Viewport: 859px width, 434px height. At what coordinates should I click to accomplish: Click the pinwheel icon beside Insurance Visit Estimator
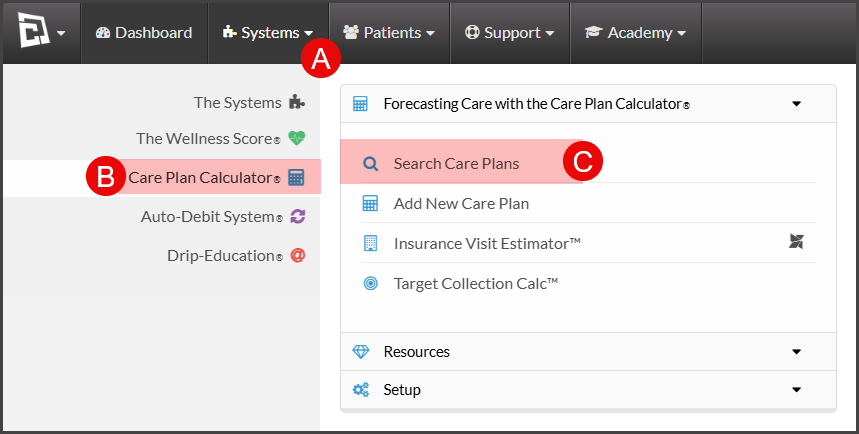(x=797, y=241)
